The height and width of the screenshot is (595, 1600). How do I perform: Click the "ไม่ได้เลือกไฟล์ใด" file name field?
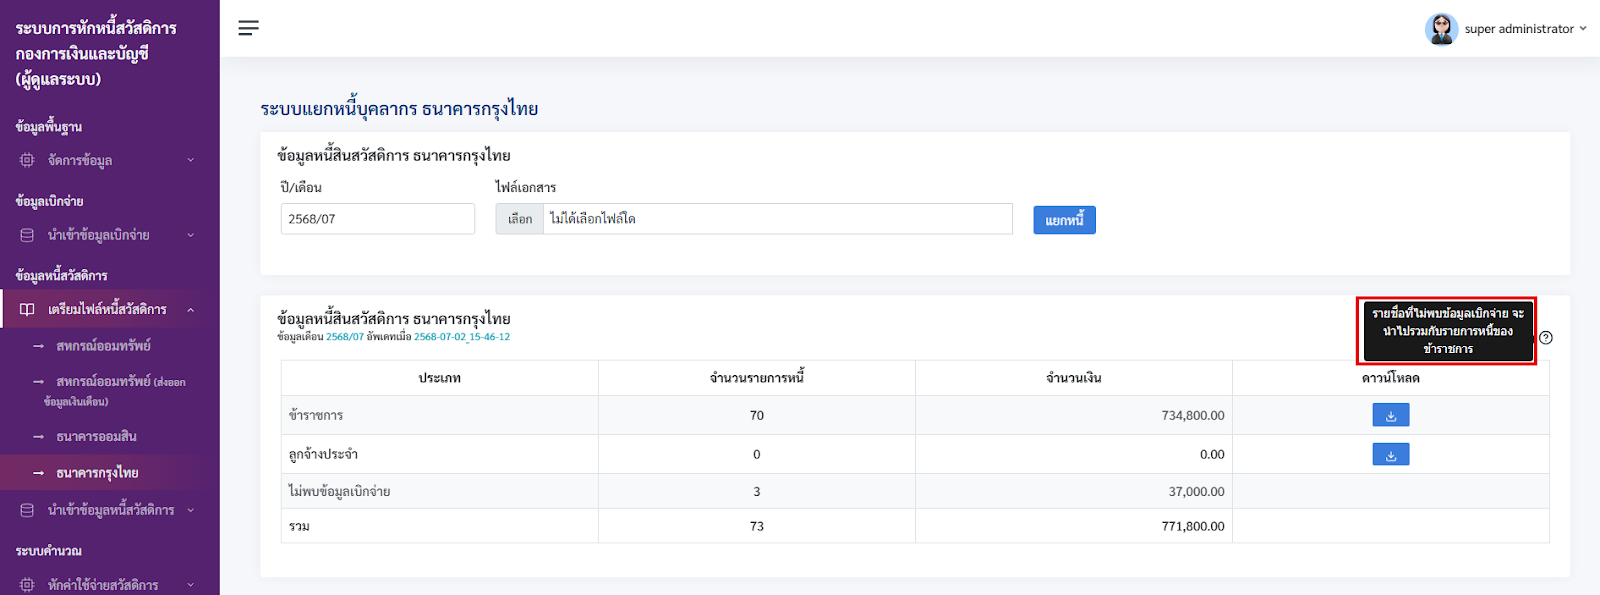(x=778, y=219)
